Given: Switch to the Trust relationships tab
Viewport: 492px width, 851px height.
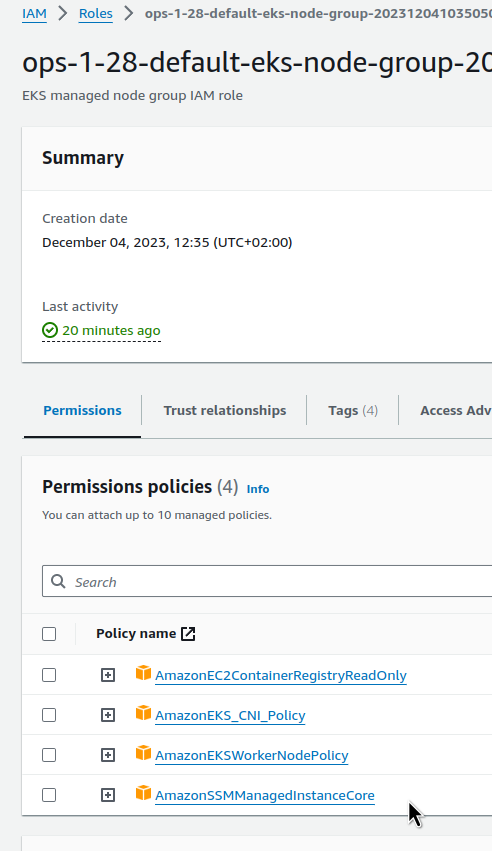Looking at the screenshot, I should click(x=225, y=410).
